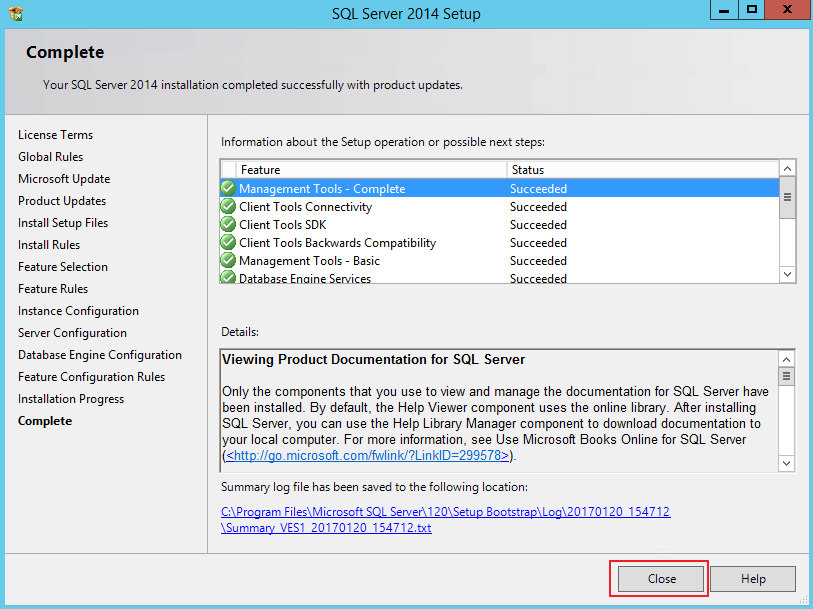Open the go.microsoft.com fwlink documentation link

tap(368, 456)
